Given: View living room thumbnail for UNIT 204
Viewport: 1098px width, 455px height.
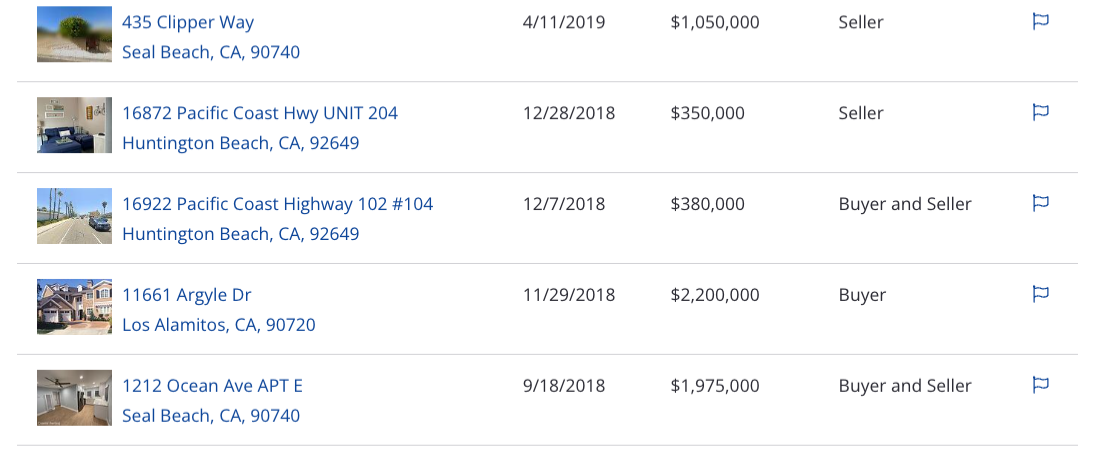Looking at the screenshot, I should tap(74, 125).
